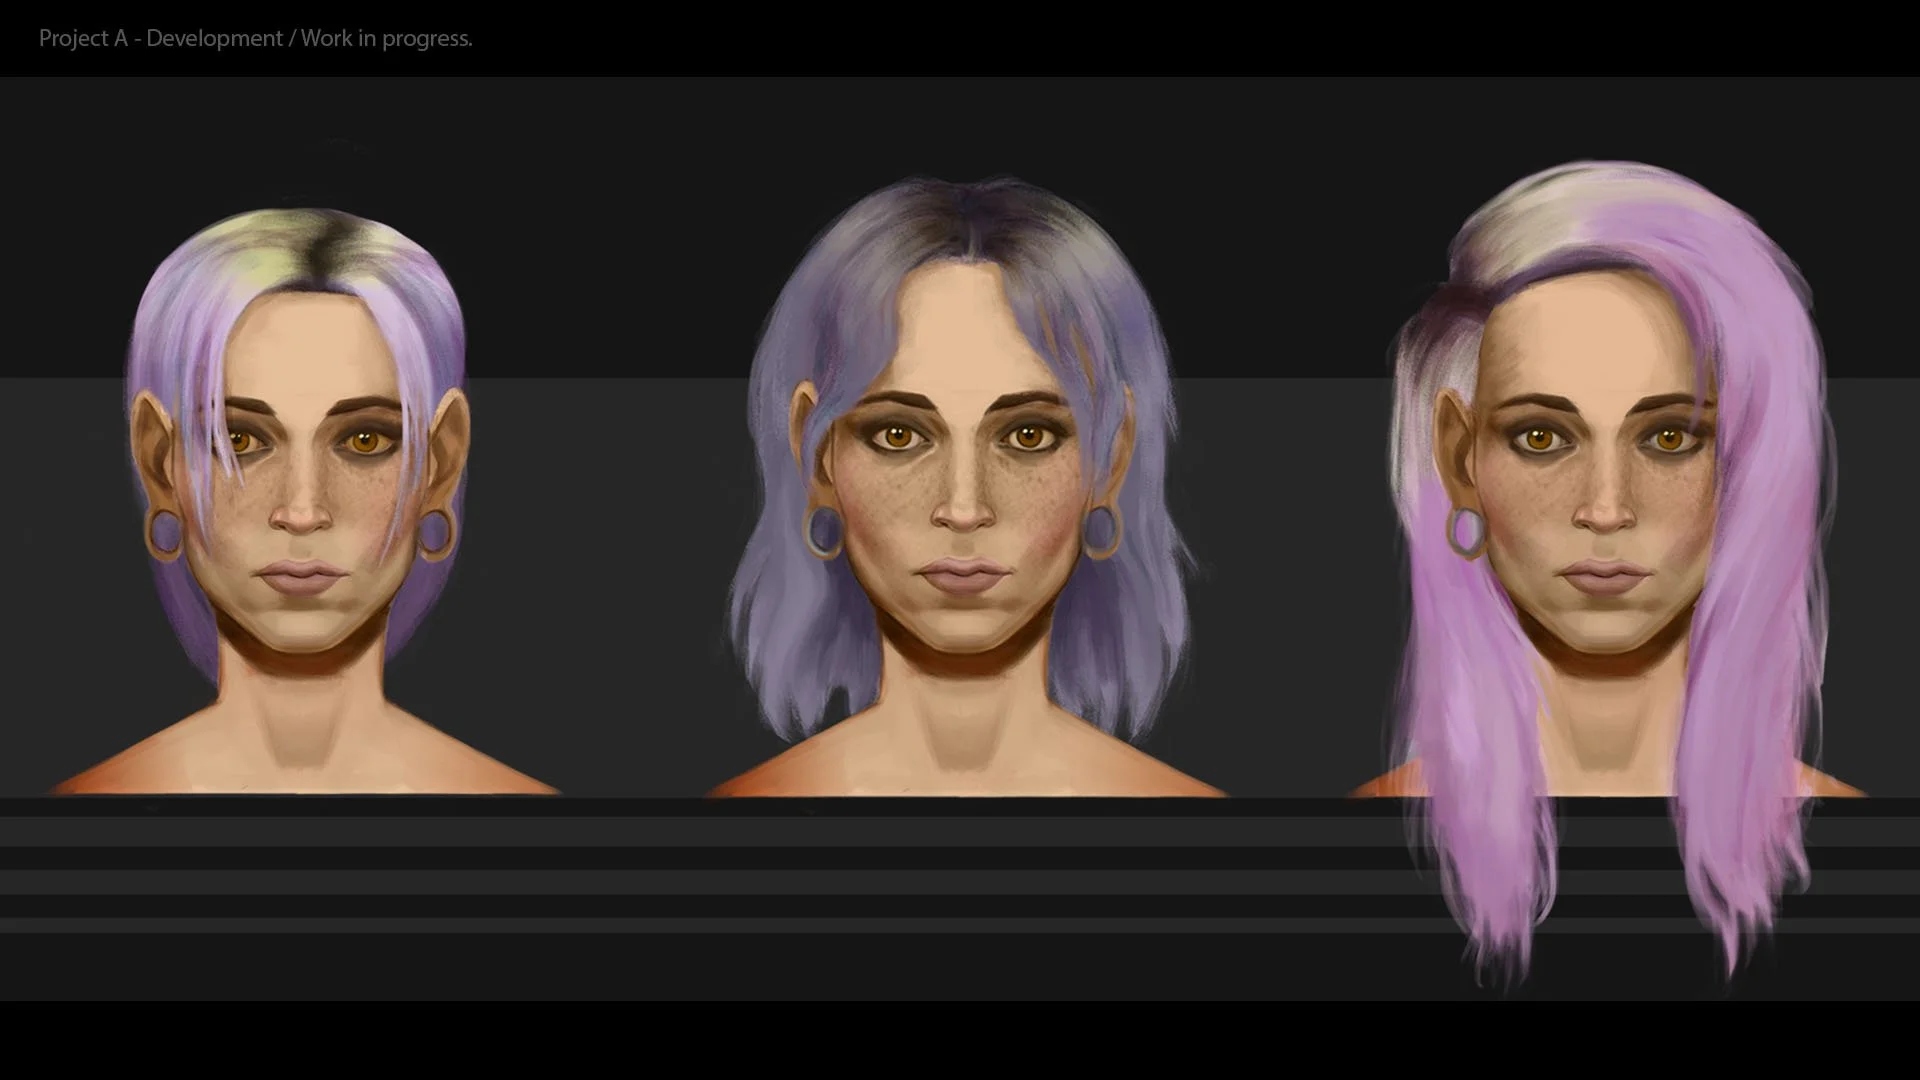Click the 'Project A - Development' caption text
This screenshot has height=1080, width=1920.
pos(160,38)
